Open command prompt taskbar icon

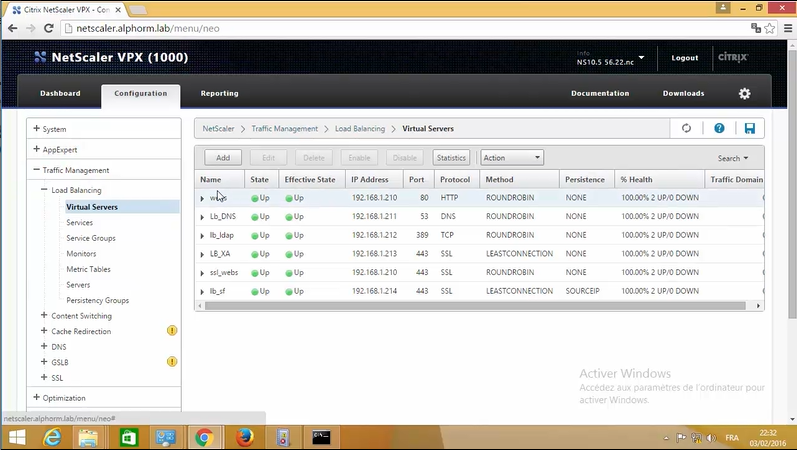click(x=321, y=437)
